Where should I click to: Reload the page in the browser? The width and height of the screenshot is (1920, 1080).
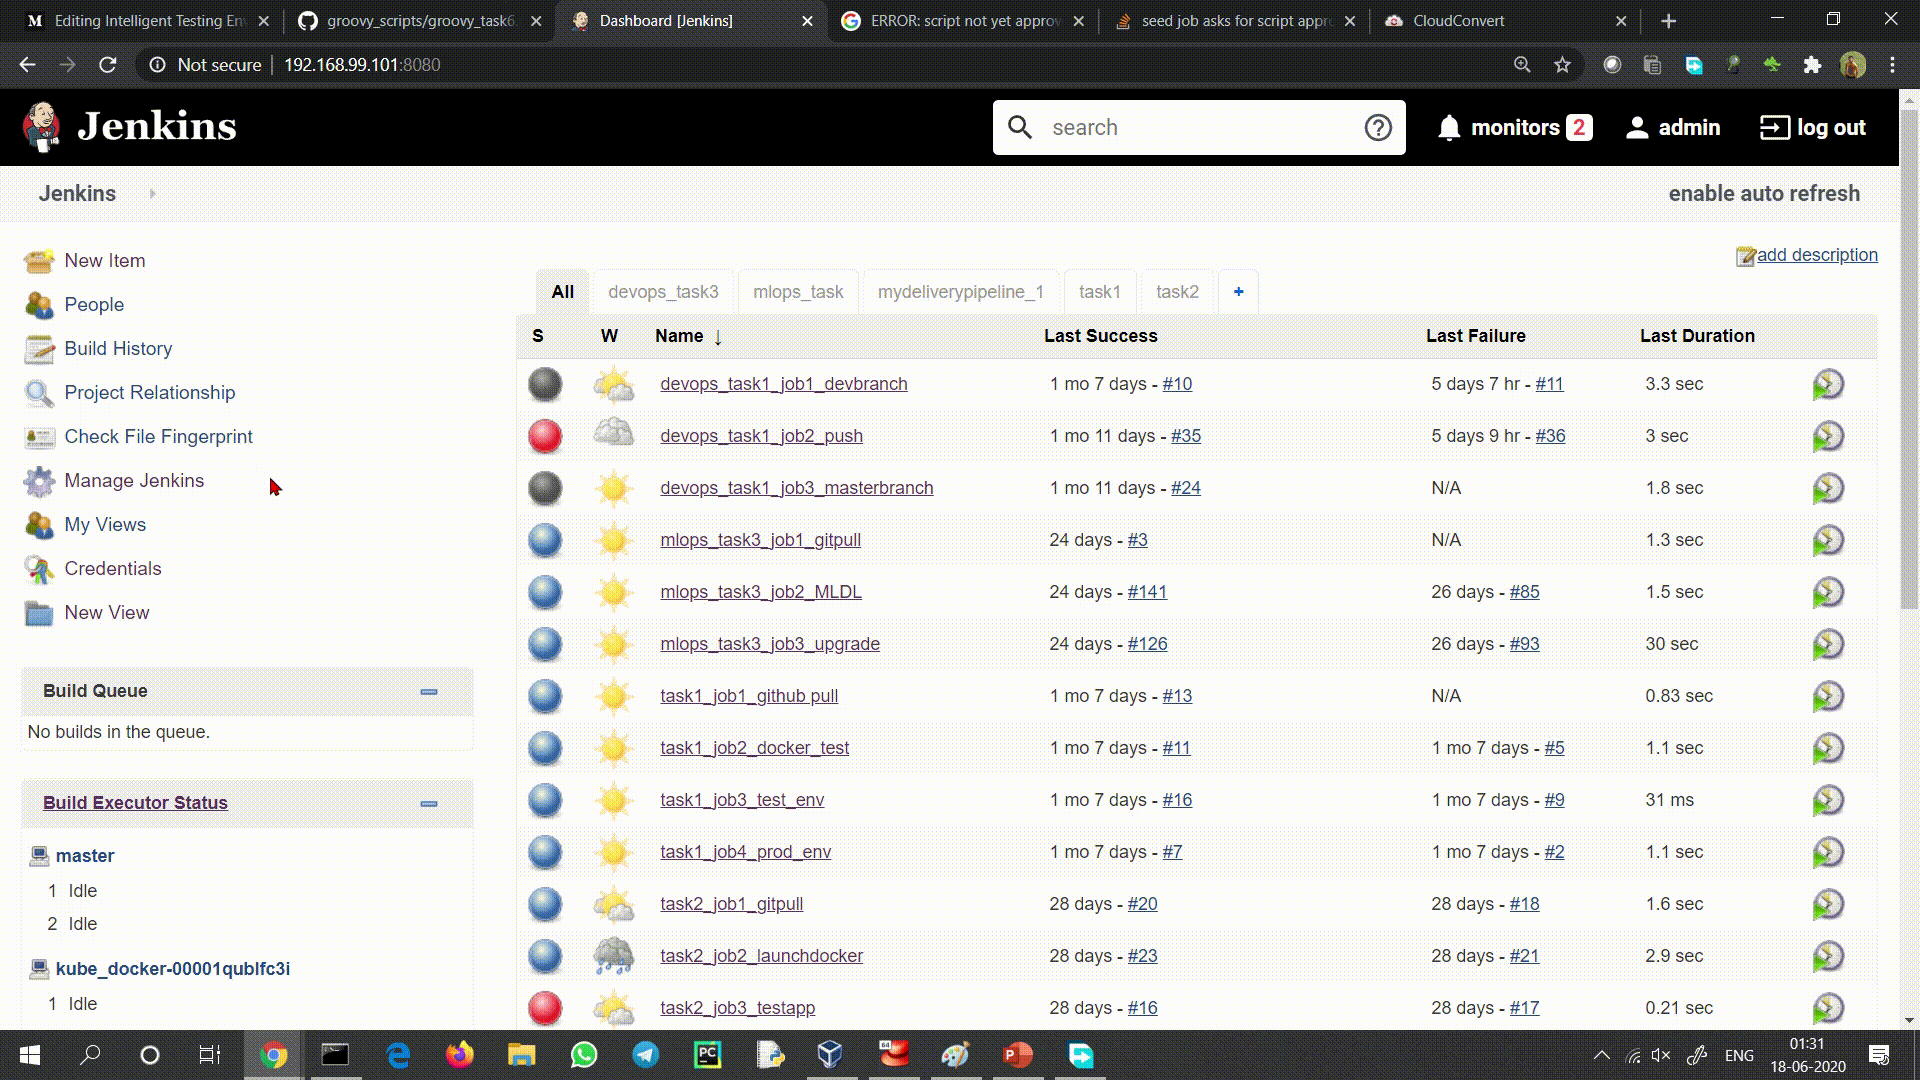(108, 65)
